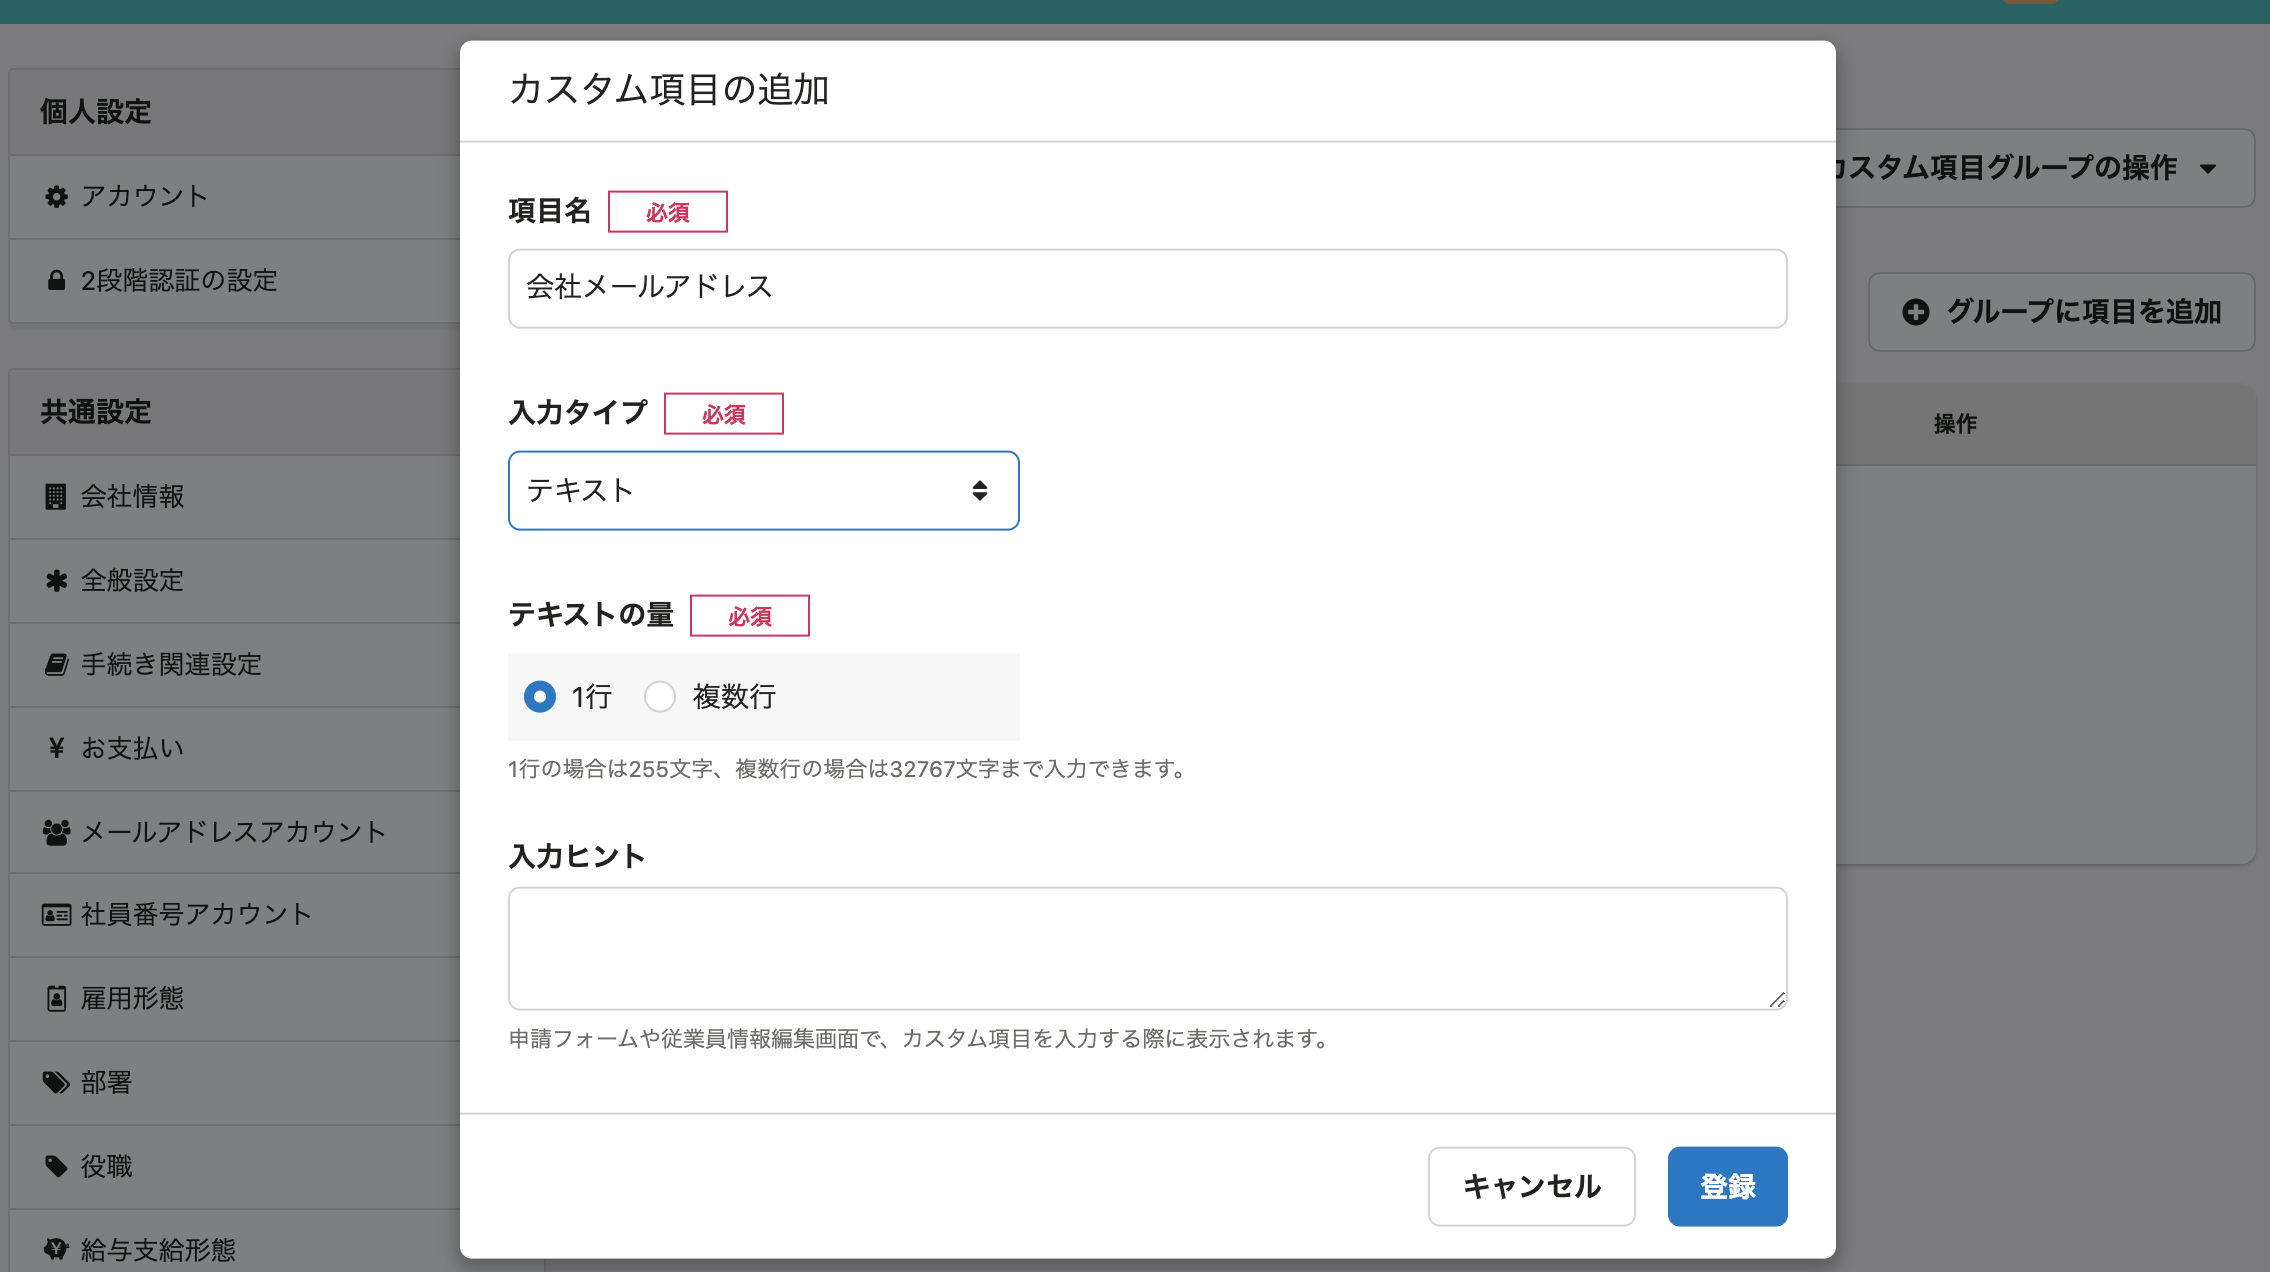This screenshot has width=2270, height=1272.
Task: Click the ID card icon for 社員番号アカウント
Action: [56, 915]
